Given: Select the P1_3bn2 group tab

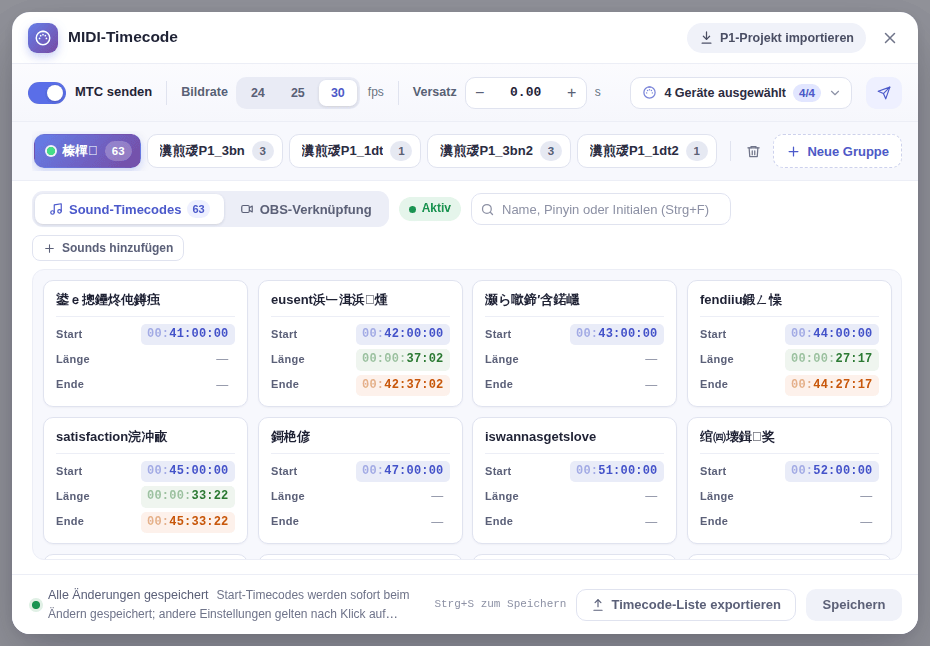Looking at the screenshot, I should coord(499,151).
